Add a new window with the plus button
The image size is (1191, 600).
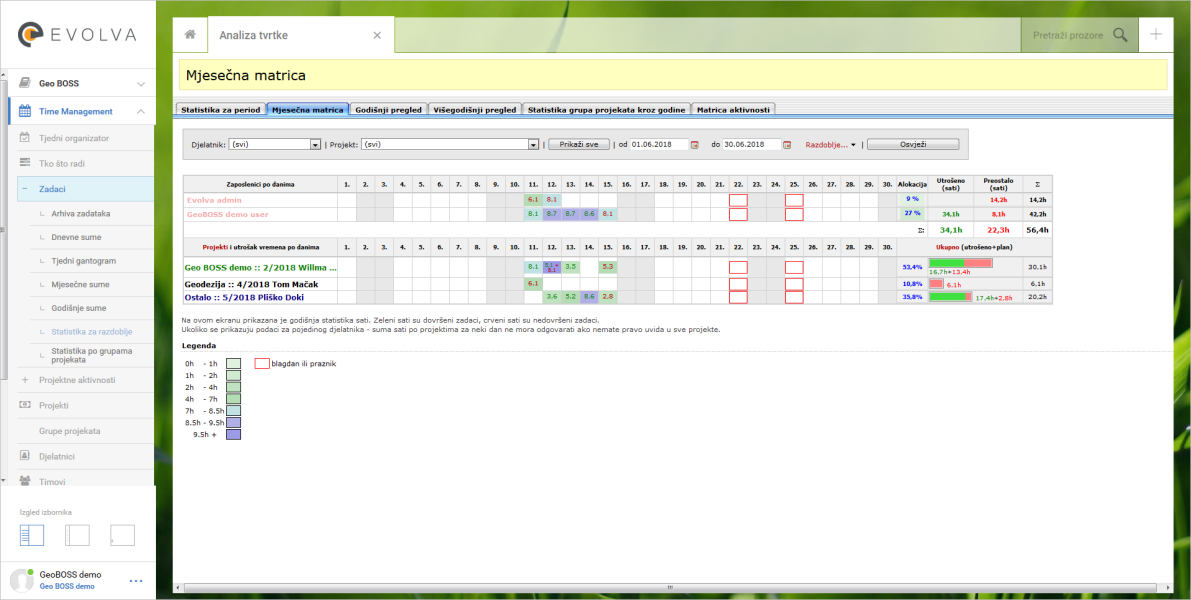[1156, 34]
